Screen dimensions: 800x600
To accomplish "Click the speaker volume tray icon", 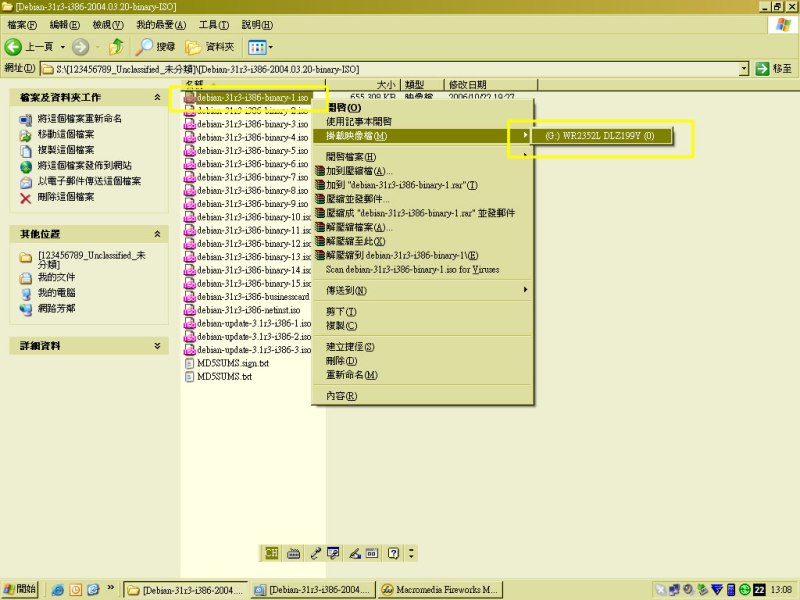I will (688, 590).
